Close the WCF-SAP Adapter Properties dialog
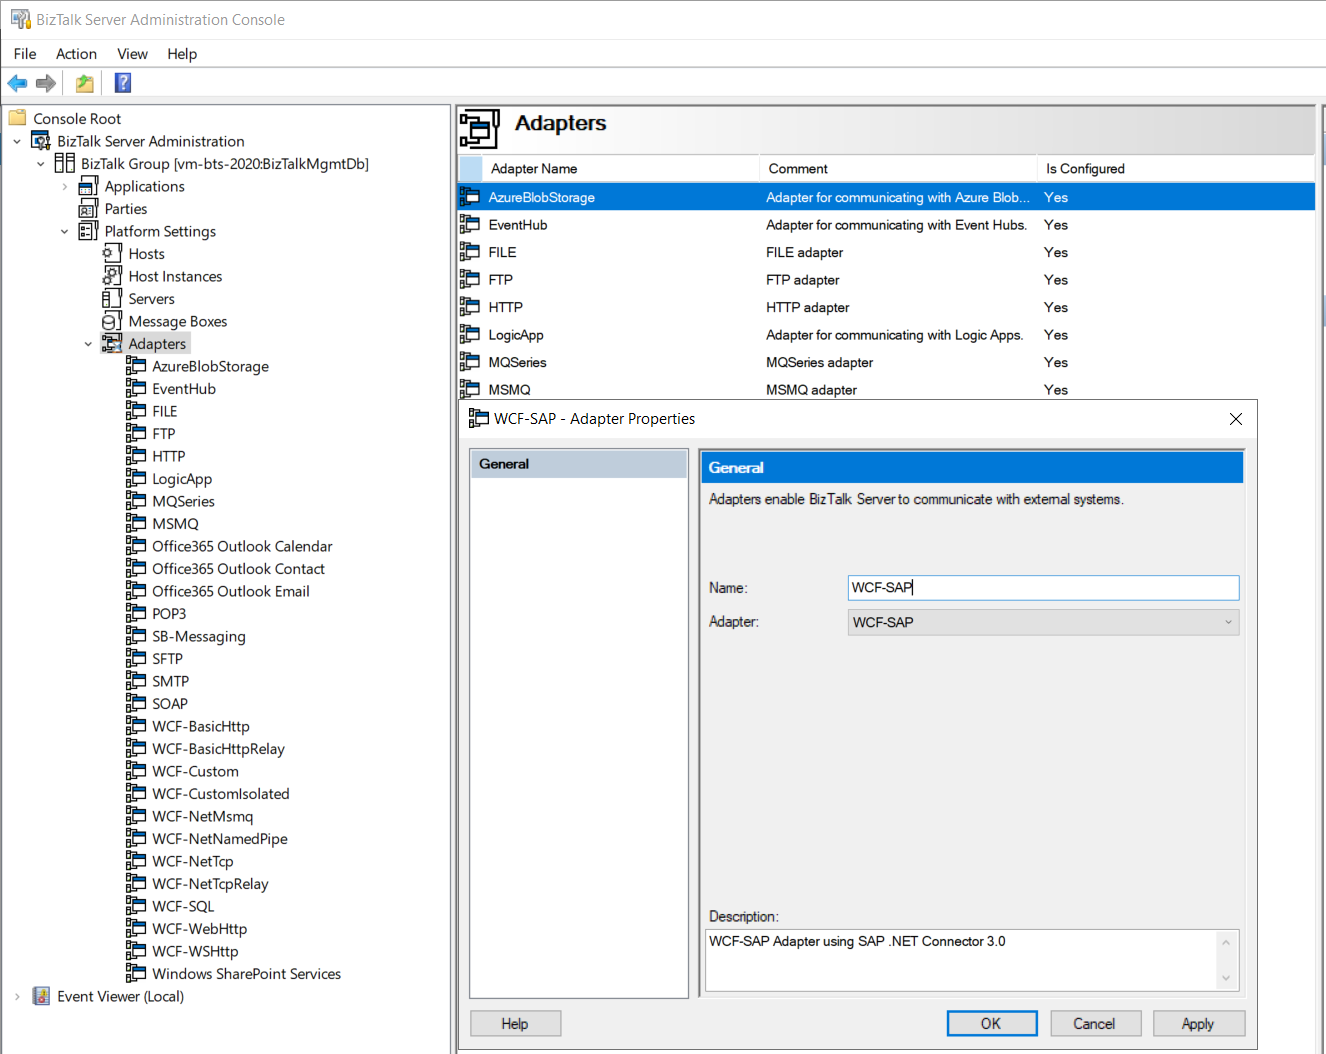 [1236, 419]
